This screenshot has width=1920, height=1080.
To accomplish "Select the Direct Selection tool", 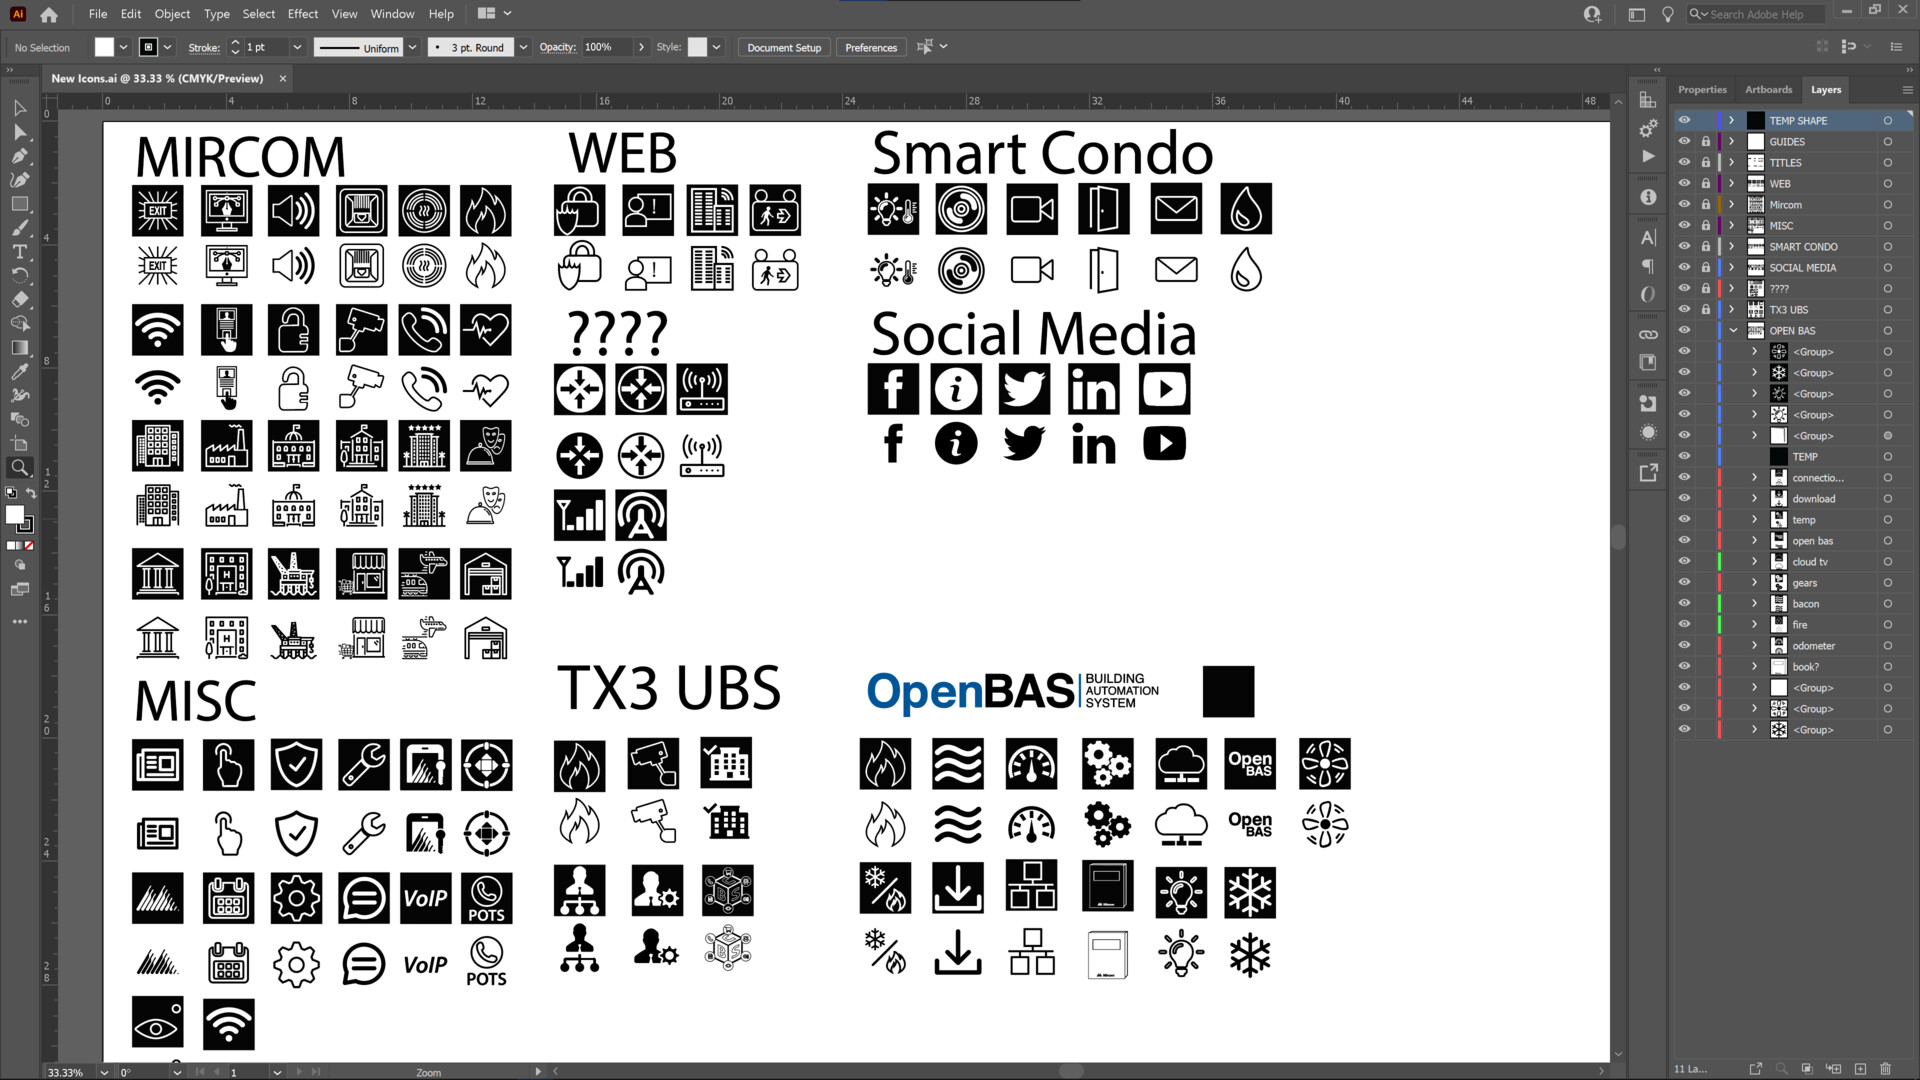I will pos(20,132).
